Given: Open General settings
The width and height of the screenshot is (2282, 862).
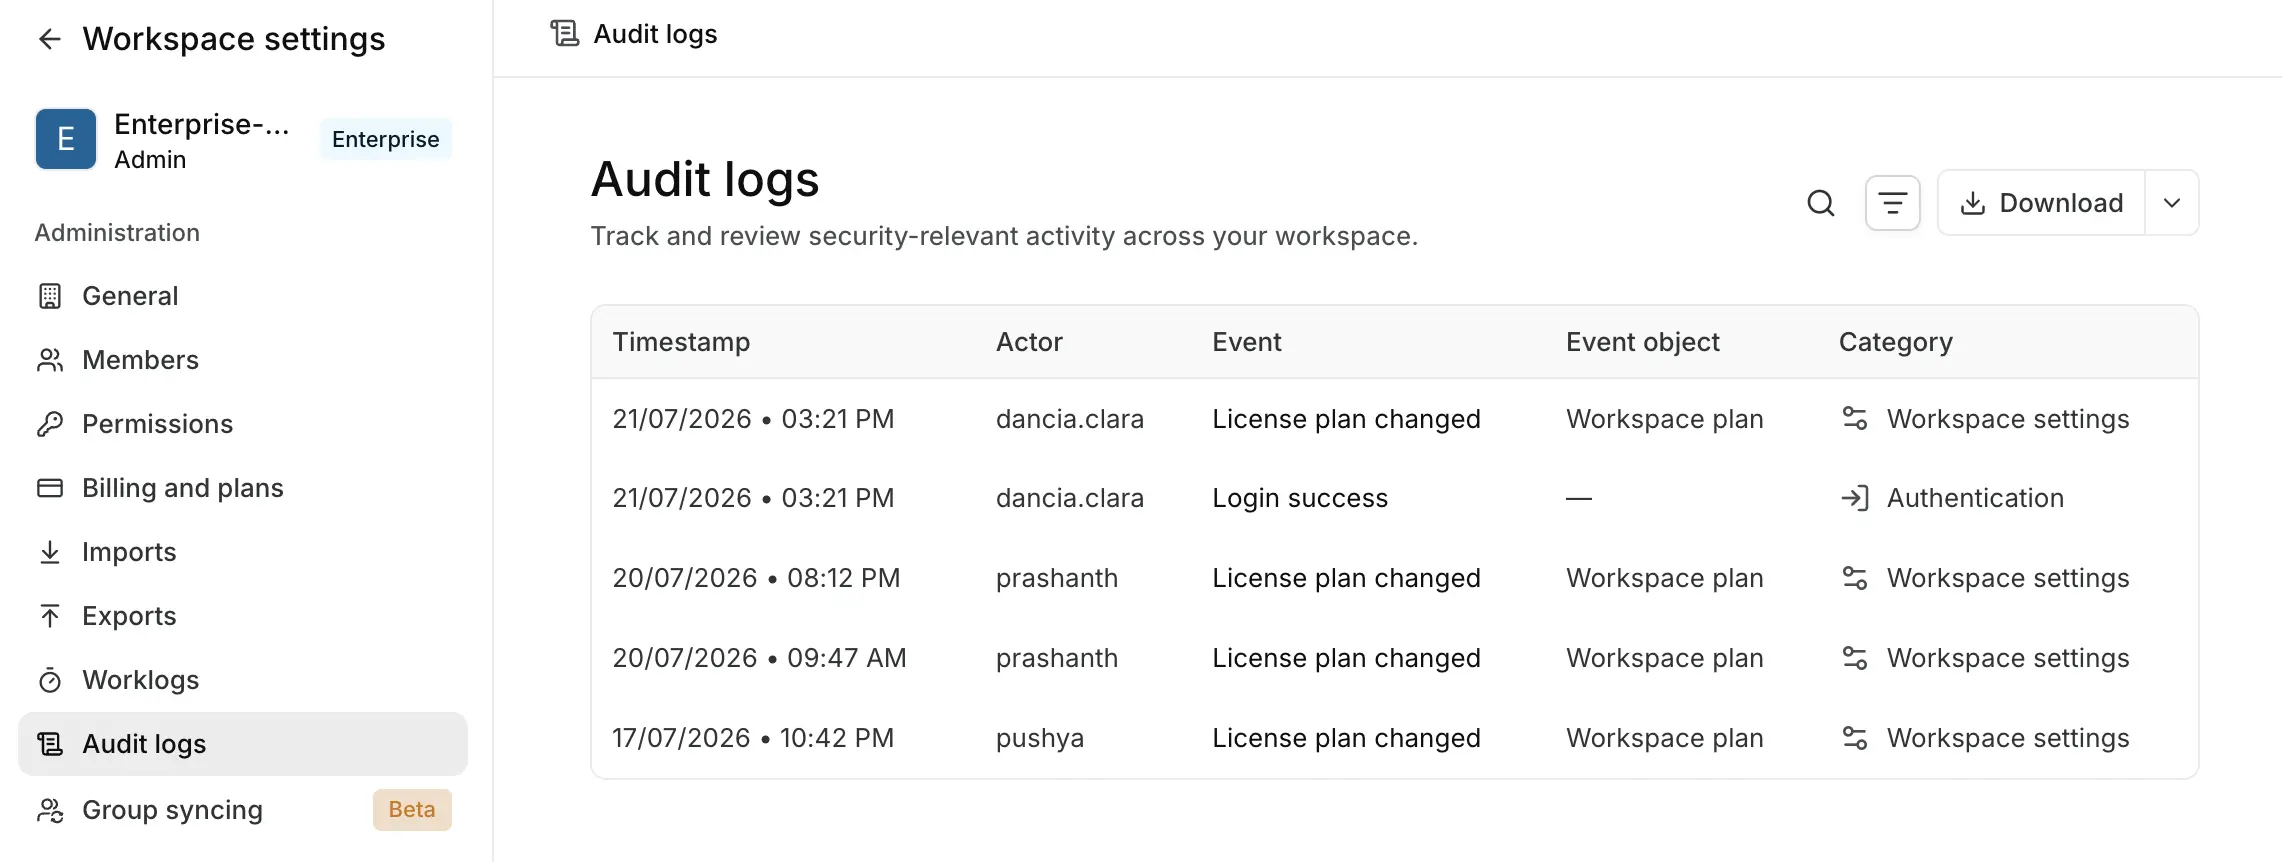Looking at the screenshot, I should tap(243, 296).
